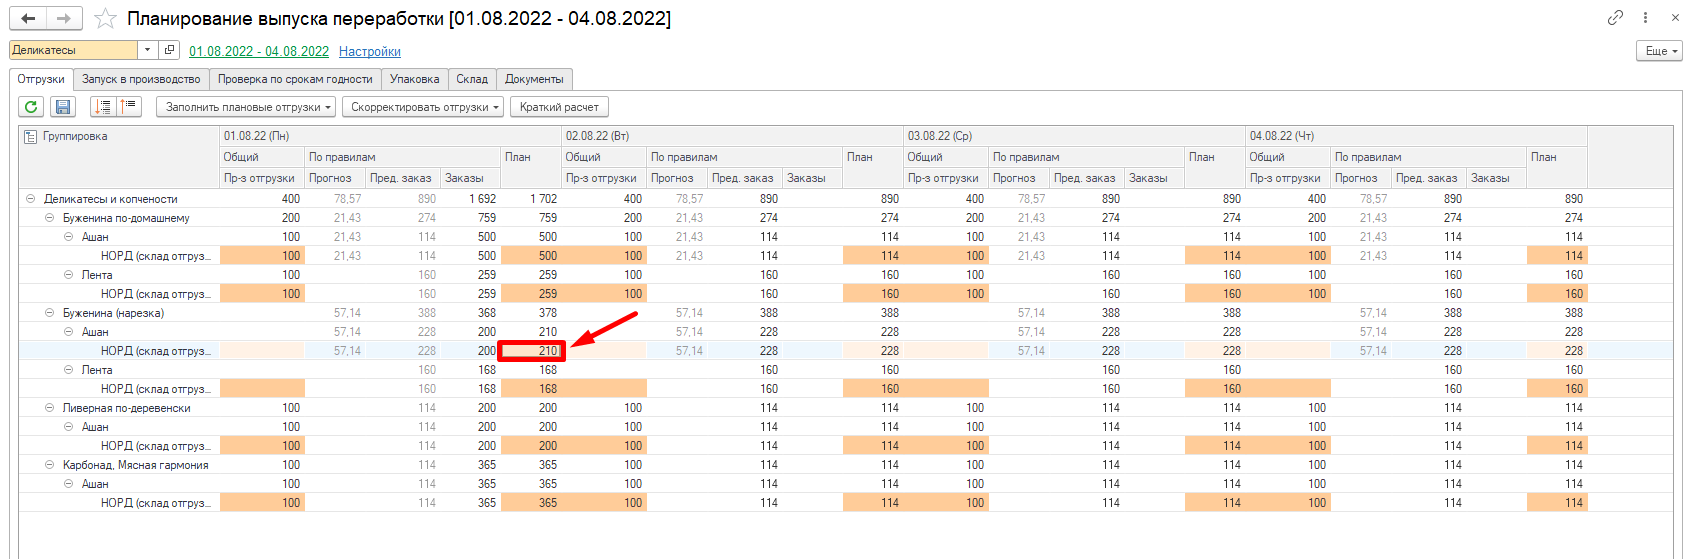Select the highlighted plan cell with 210

[x=532, y=351]
